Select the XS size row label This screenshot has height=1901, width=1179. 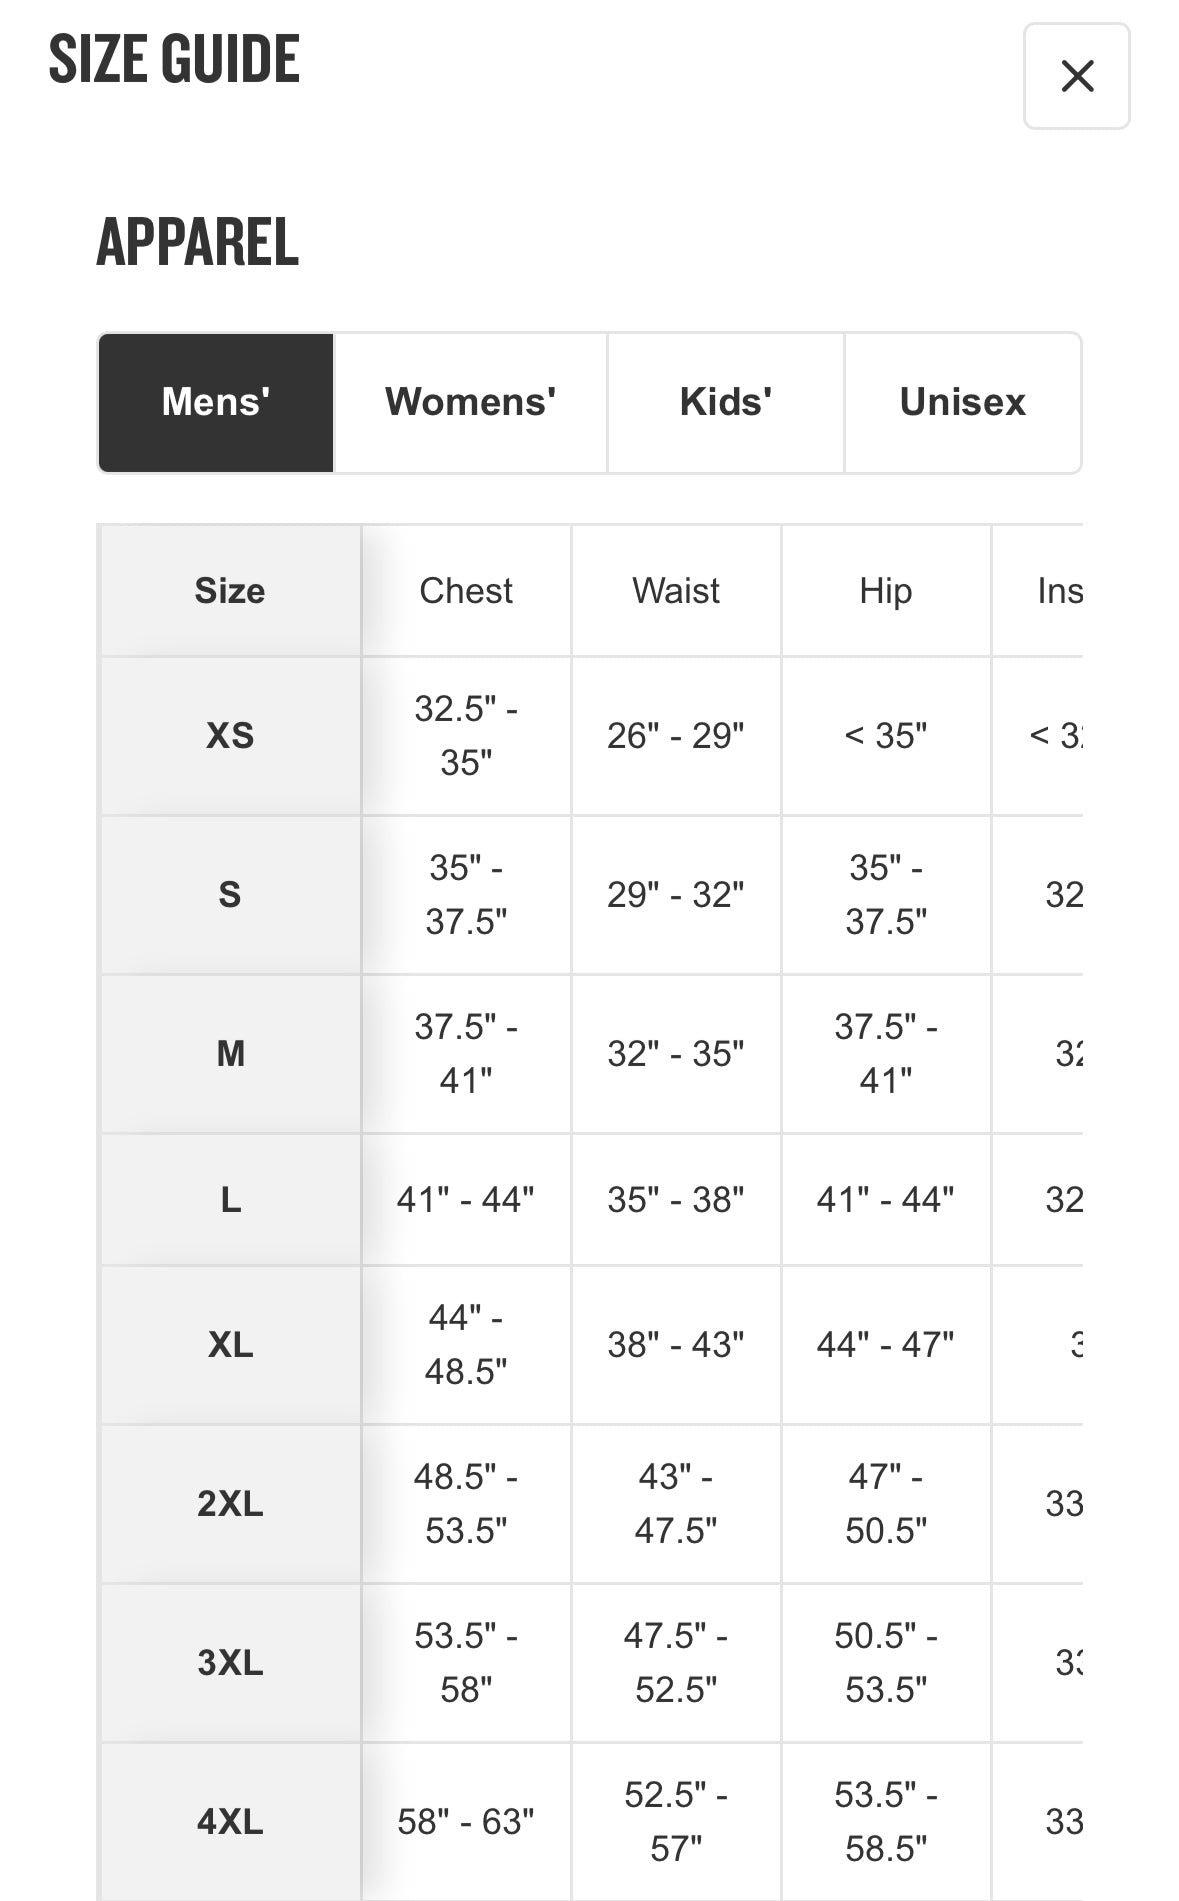[230, 736]
